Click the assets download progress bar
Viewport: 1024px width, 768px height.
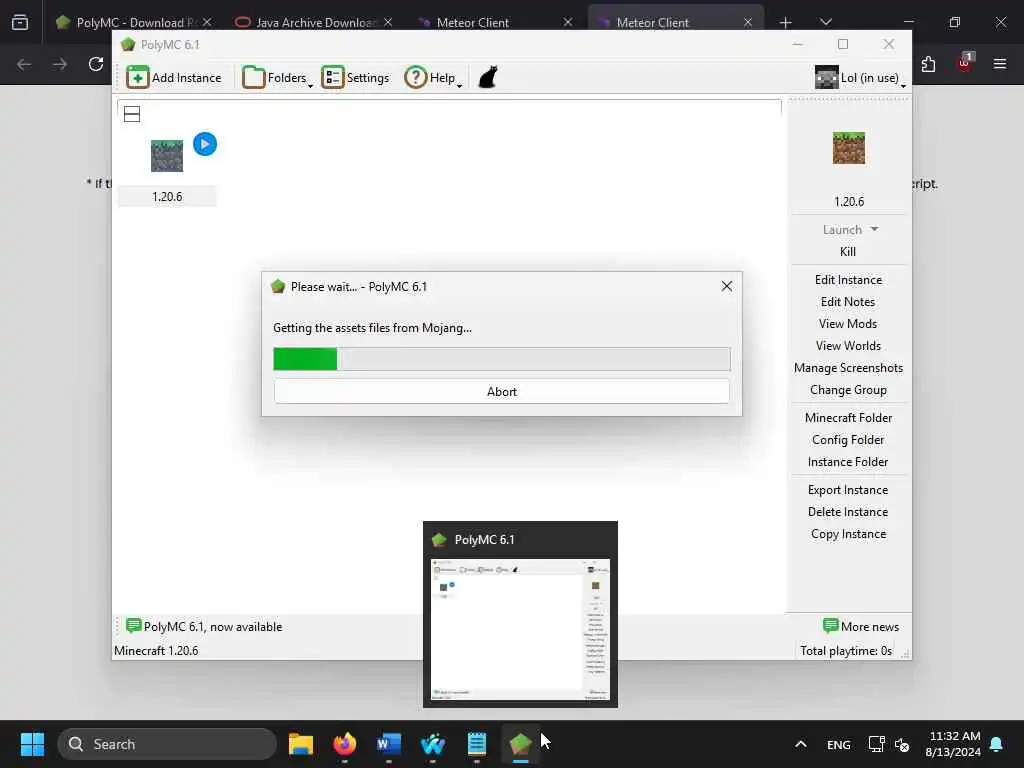pos(502,359)
